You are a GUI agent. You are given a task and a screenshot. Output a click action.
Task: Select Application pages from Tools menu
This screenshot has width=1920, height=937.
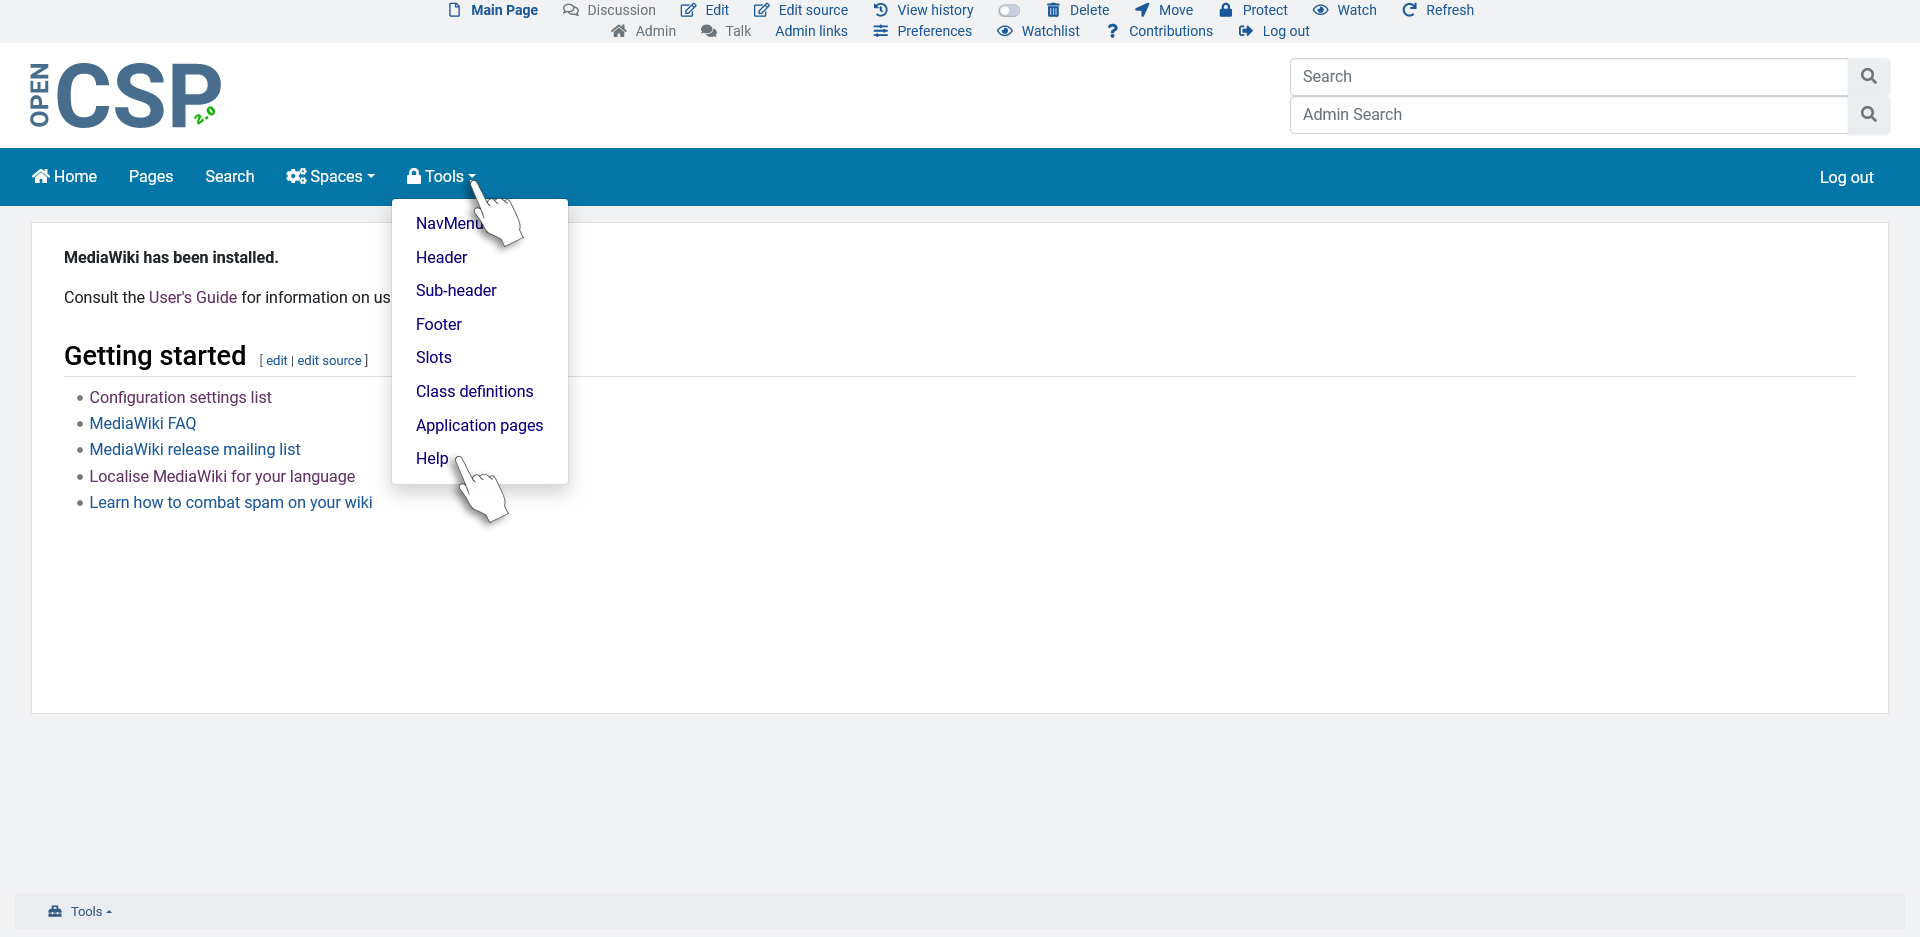pos(479,425)
